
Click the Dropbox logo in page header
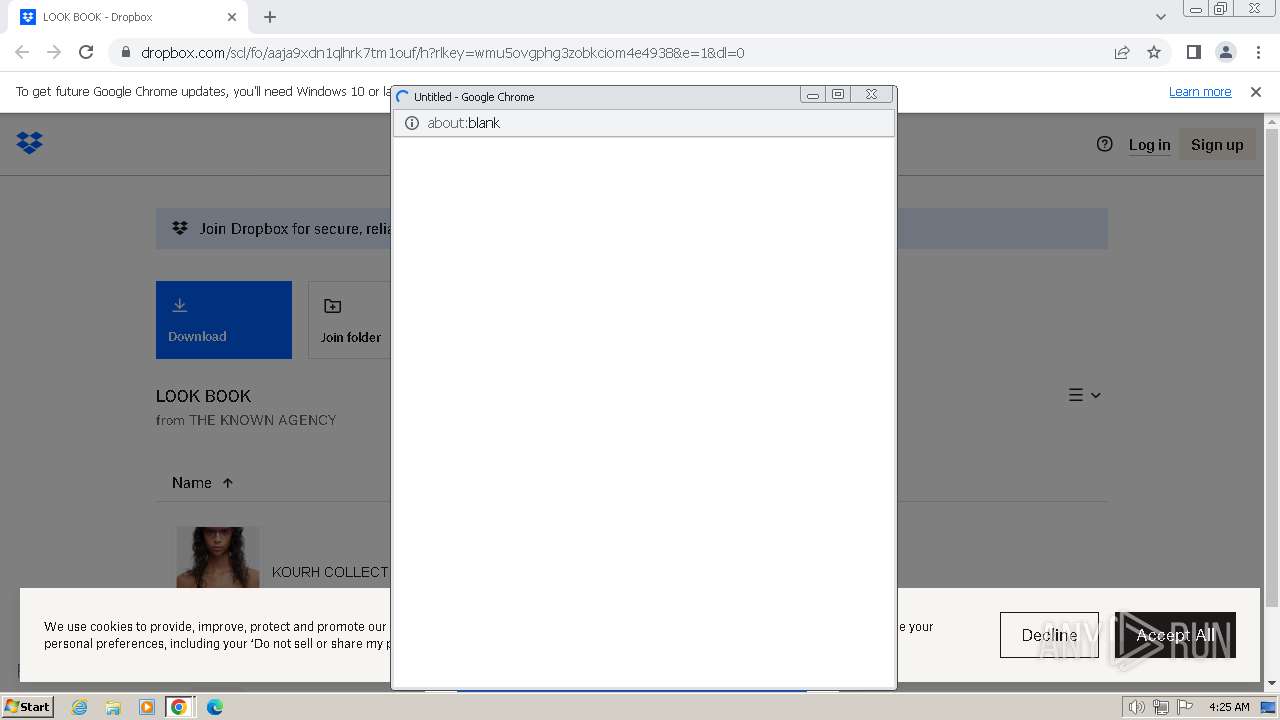(30, 143)
